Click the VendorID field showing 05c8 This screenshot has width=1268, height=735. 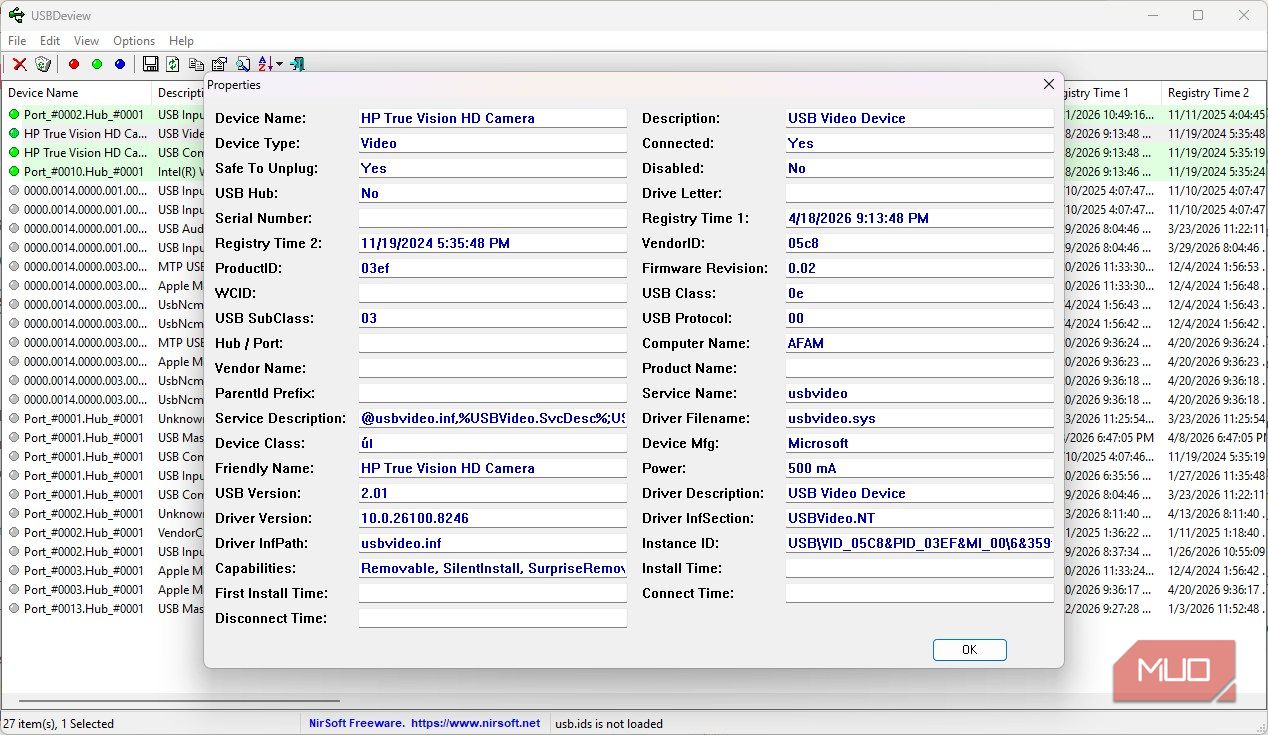(920, 243)
